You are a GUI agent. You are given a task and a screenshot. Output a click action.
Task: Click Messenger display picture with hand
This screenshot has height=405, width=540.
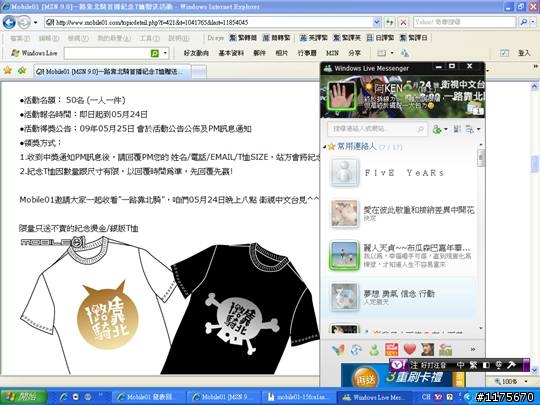tap(342, 95)
